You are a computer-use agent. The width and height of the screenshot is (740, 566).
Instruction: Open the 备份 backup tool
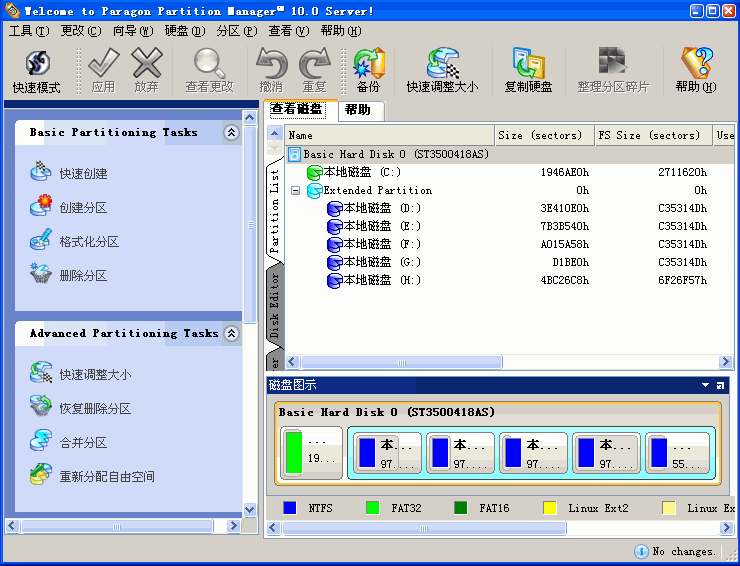(369, 71)
